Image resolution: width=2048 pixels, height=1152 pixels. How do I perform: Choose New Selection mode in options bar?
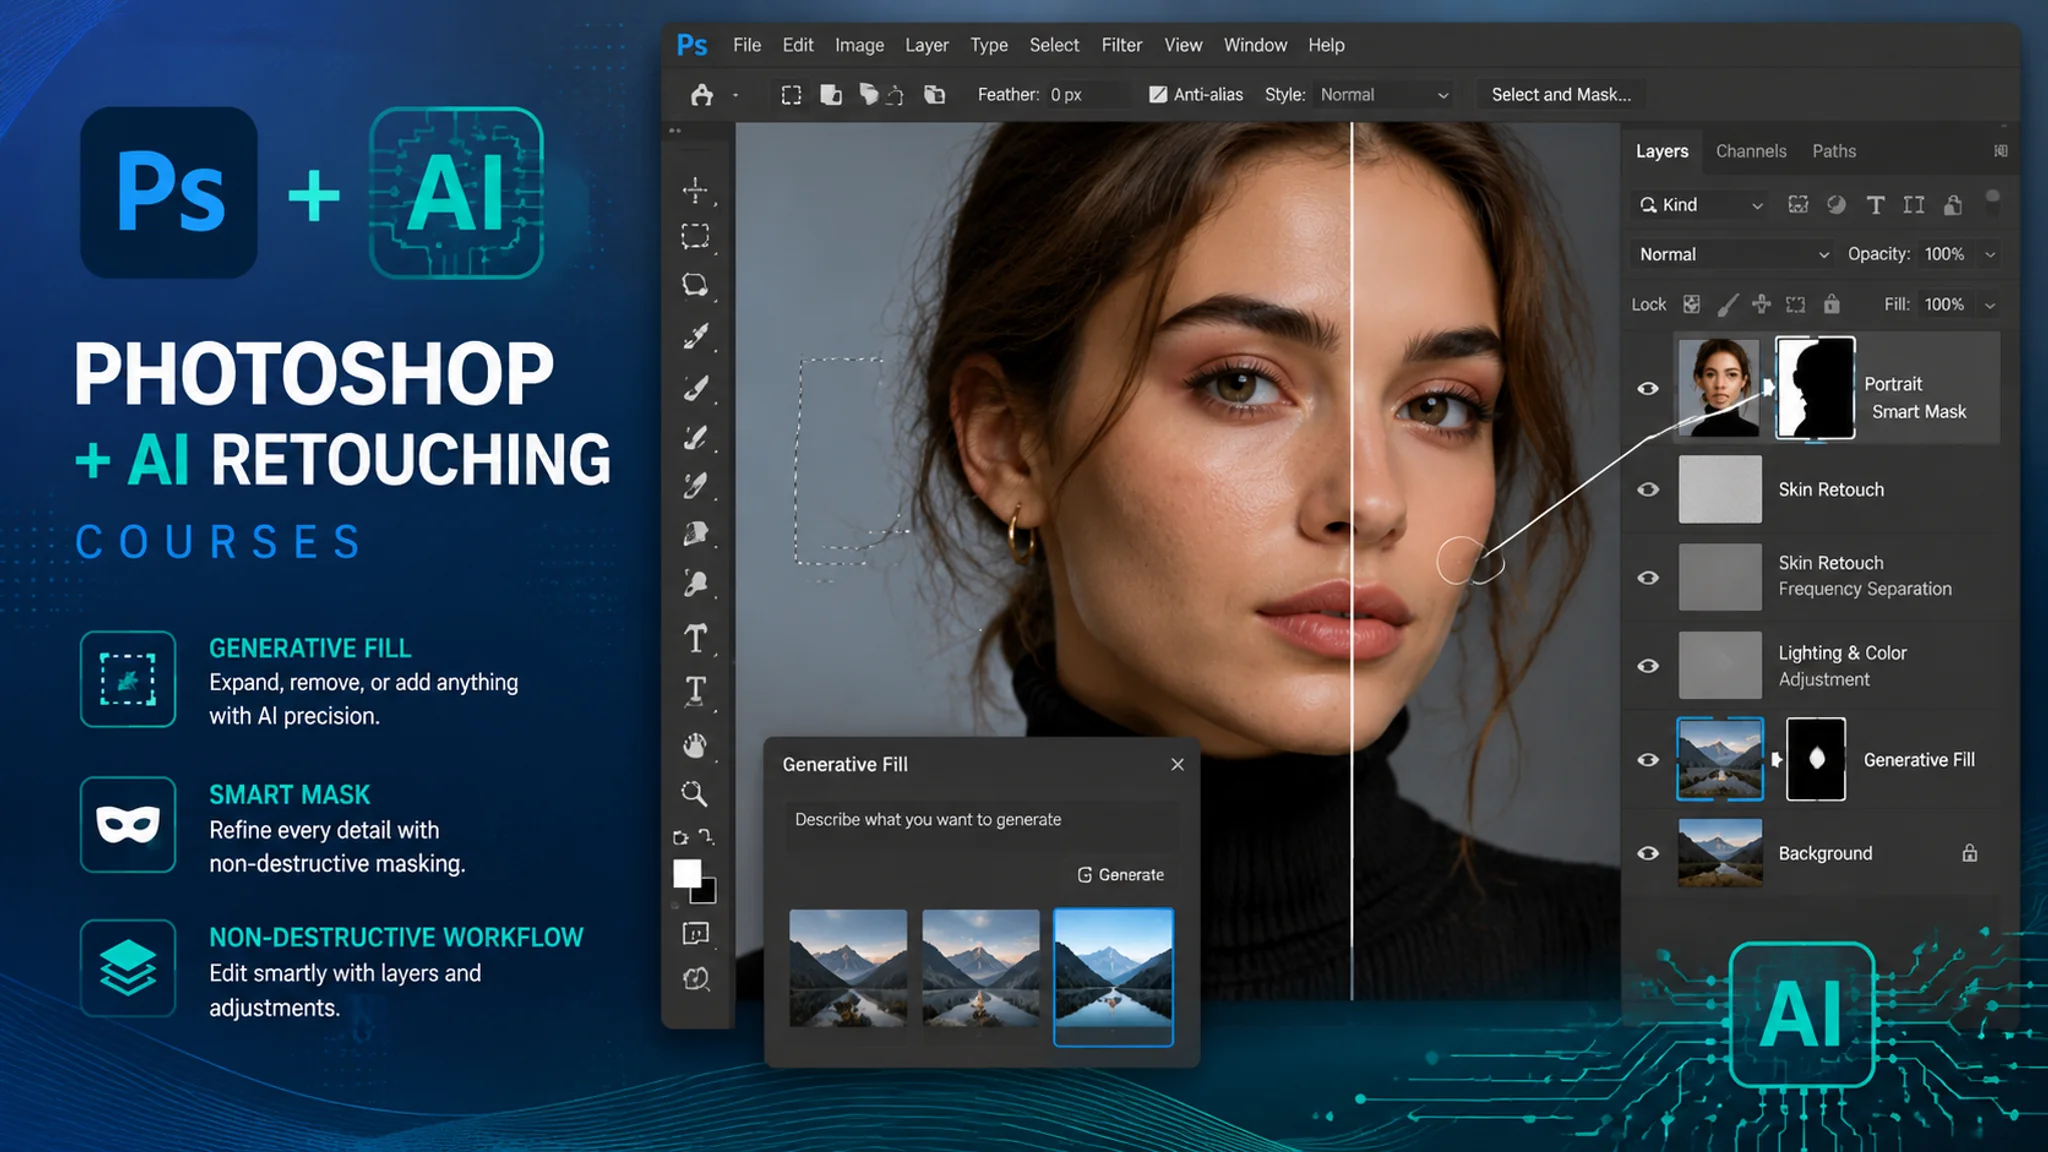tap(791, 95)
